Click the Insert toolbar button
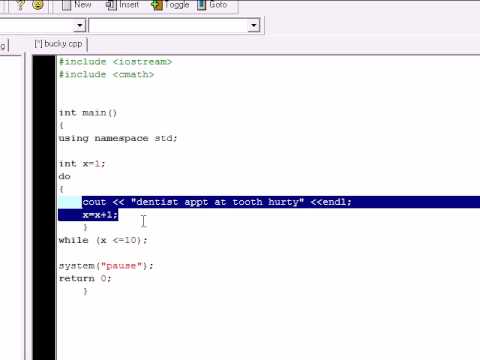480x360 pixels. tap(122, 5)
